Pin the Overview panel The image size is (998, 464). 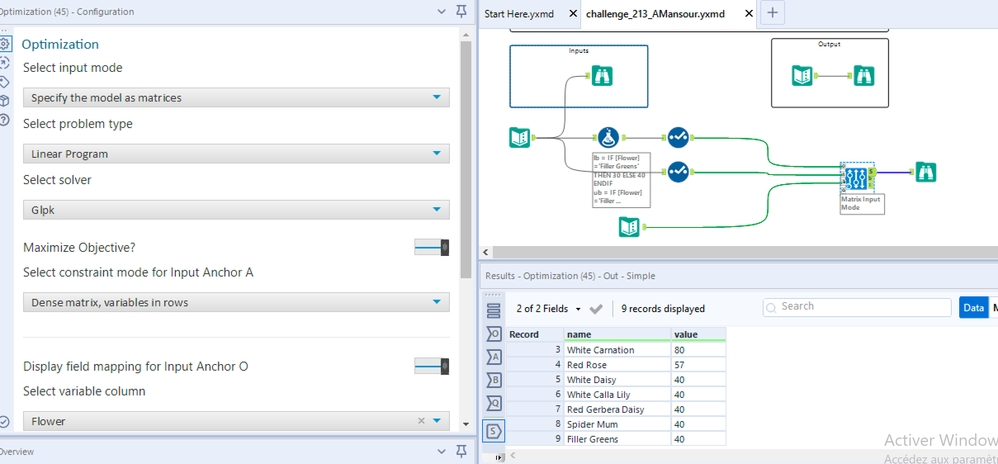461,451
